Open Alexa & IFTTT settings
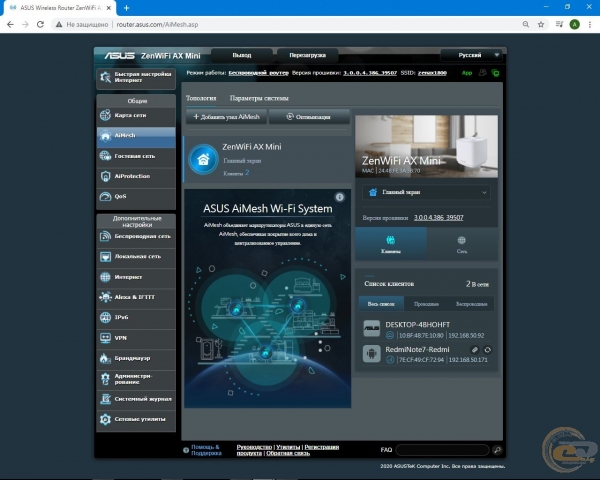Screen dimensions: 600x480 pos(136,297)
